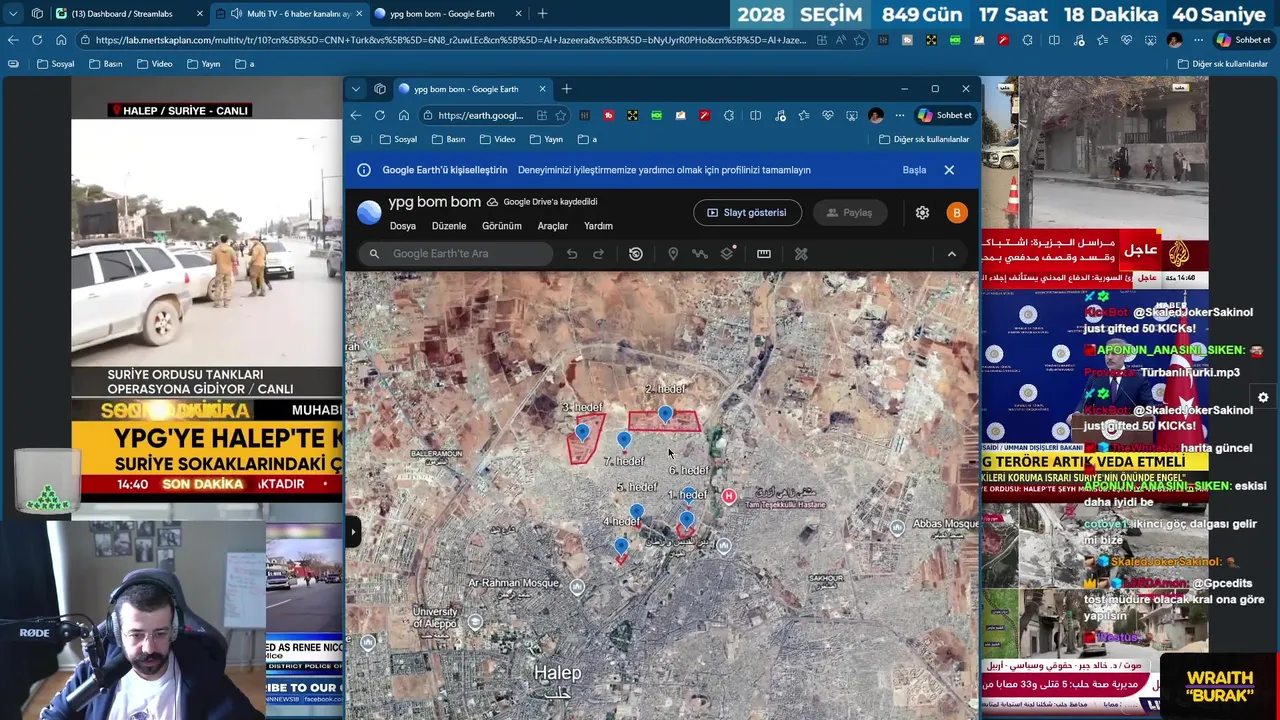Click the University of Aleppo marker icon
This screenshot has height=720, width=1280.
475,621
